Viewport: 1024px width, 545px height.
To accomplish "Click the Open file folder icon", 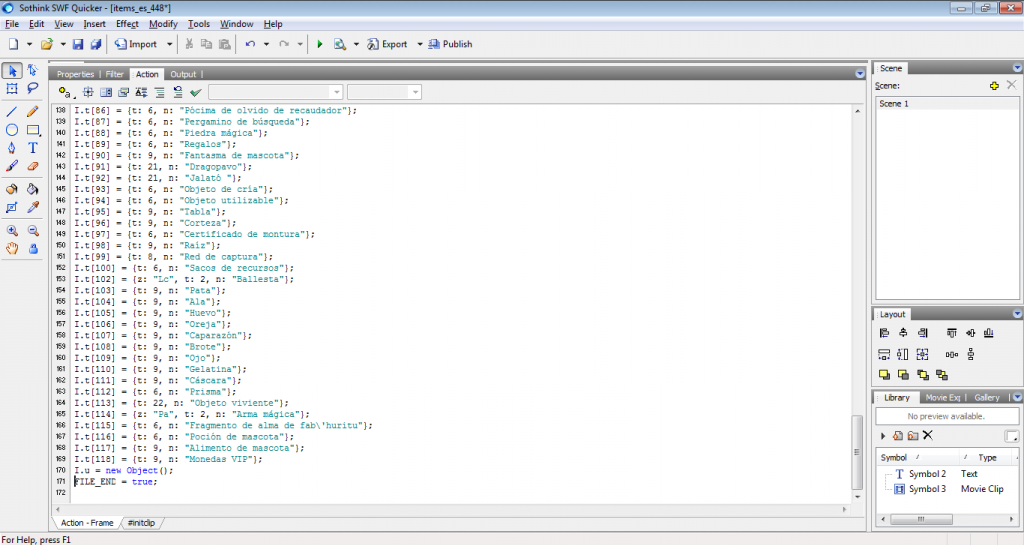I will point(46,44).
